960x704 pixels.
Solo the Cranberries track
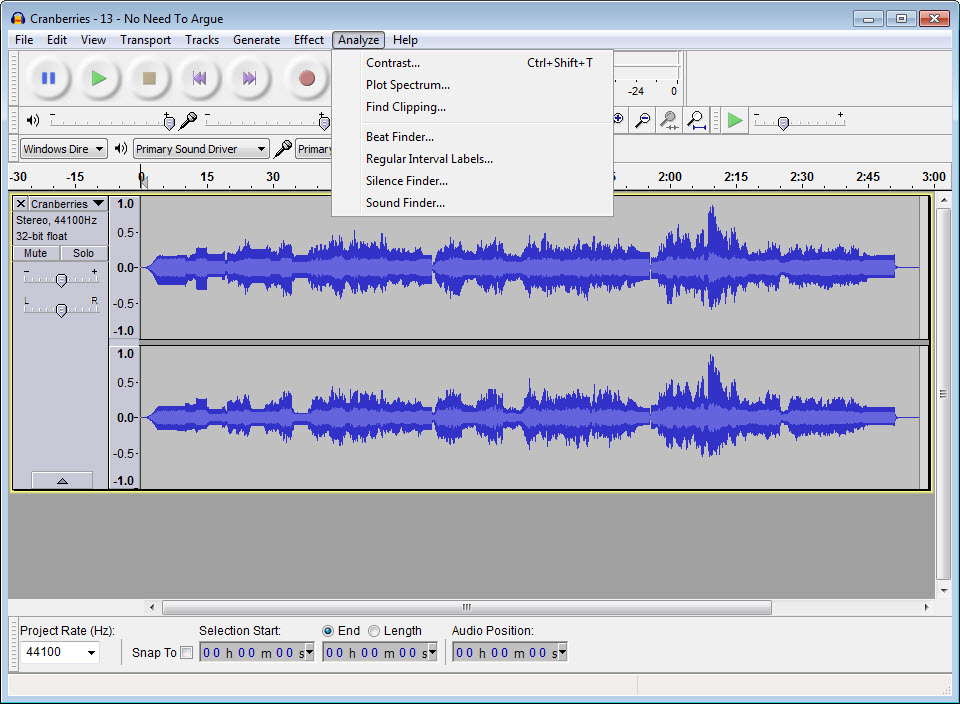(x=84, y=253)
